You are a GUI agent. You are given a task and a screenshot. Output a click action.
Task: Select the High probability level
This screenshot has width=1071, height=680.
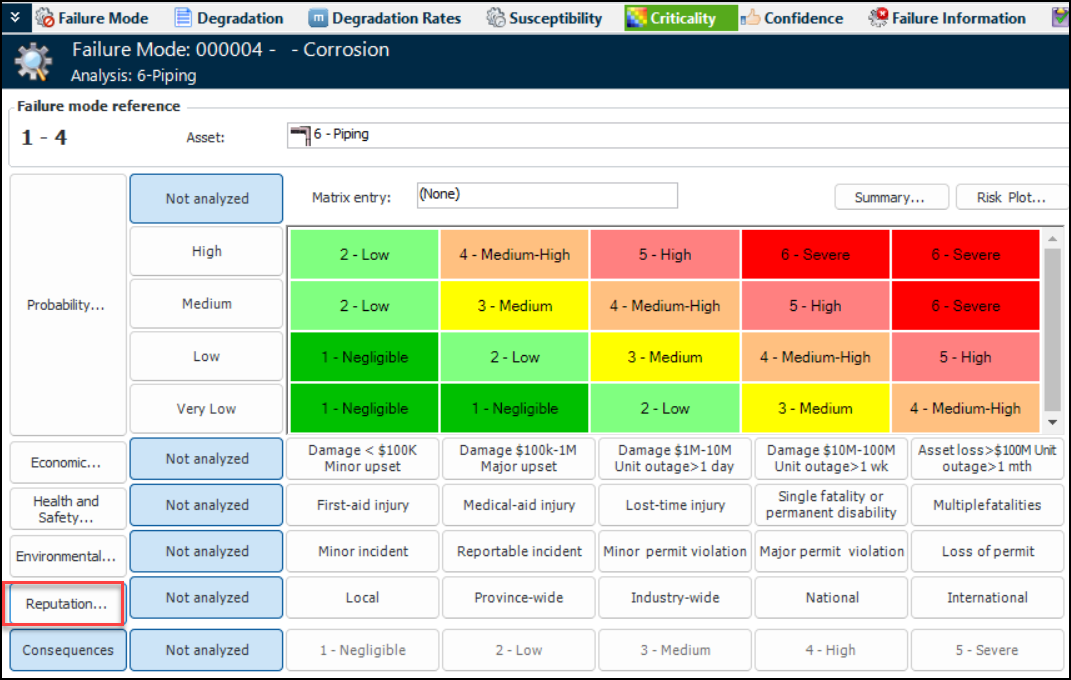(x=206, y=252)
